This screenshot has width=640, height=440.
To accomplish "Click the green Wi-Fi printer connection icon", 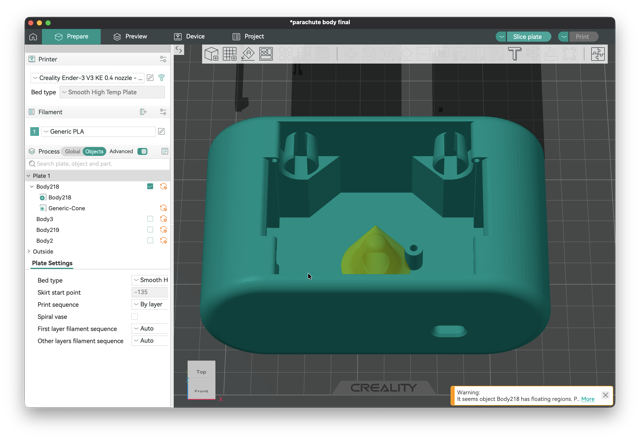I will pyautogui.click(x=162, y=78).
